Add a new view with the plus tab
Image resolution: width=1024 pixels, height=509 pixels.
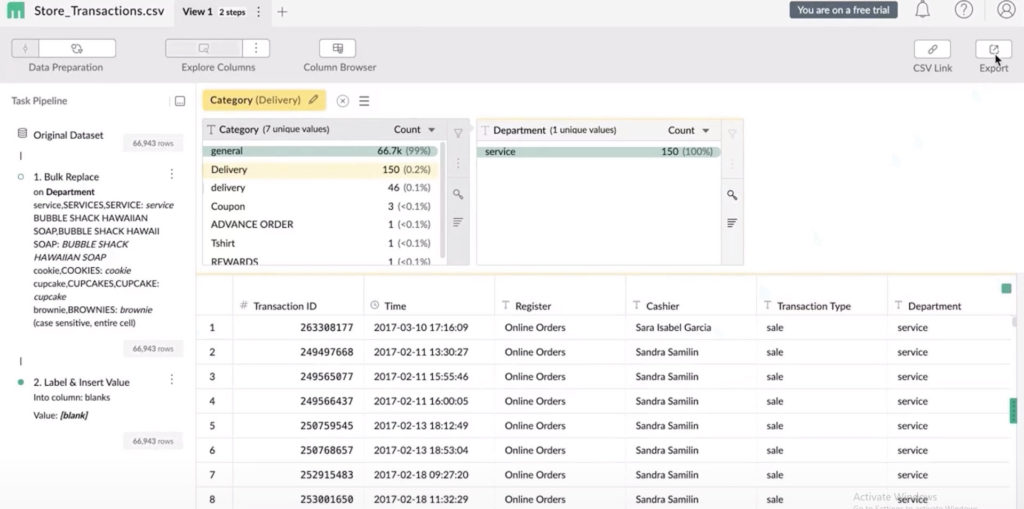tap(282, 12)
